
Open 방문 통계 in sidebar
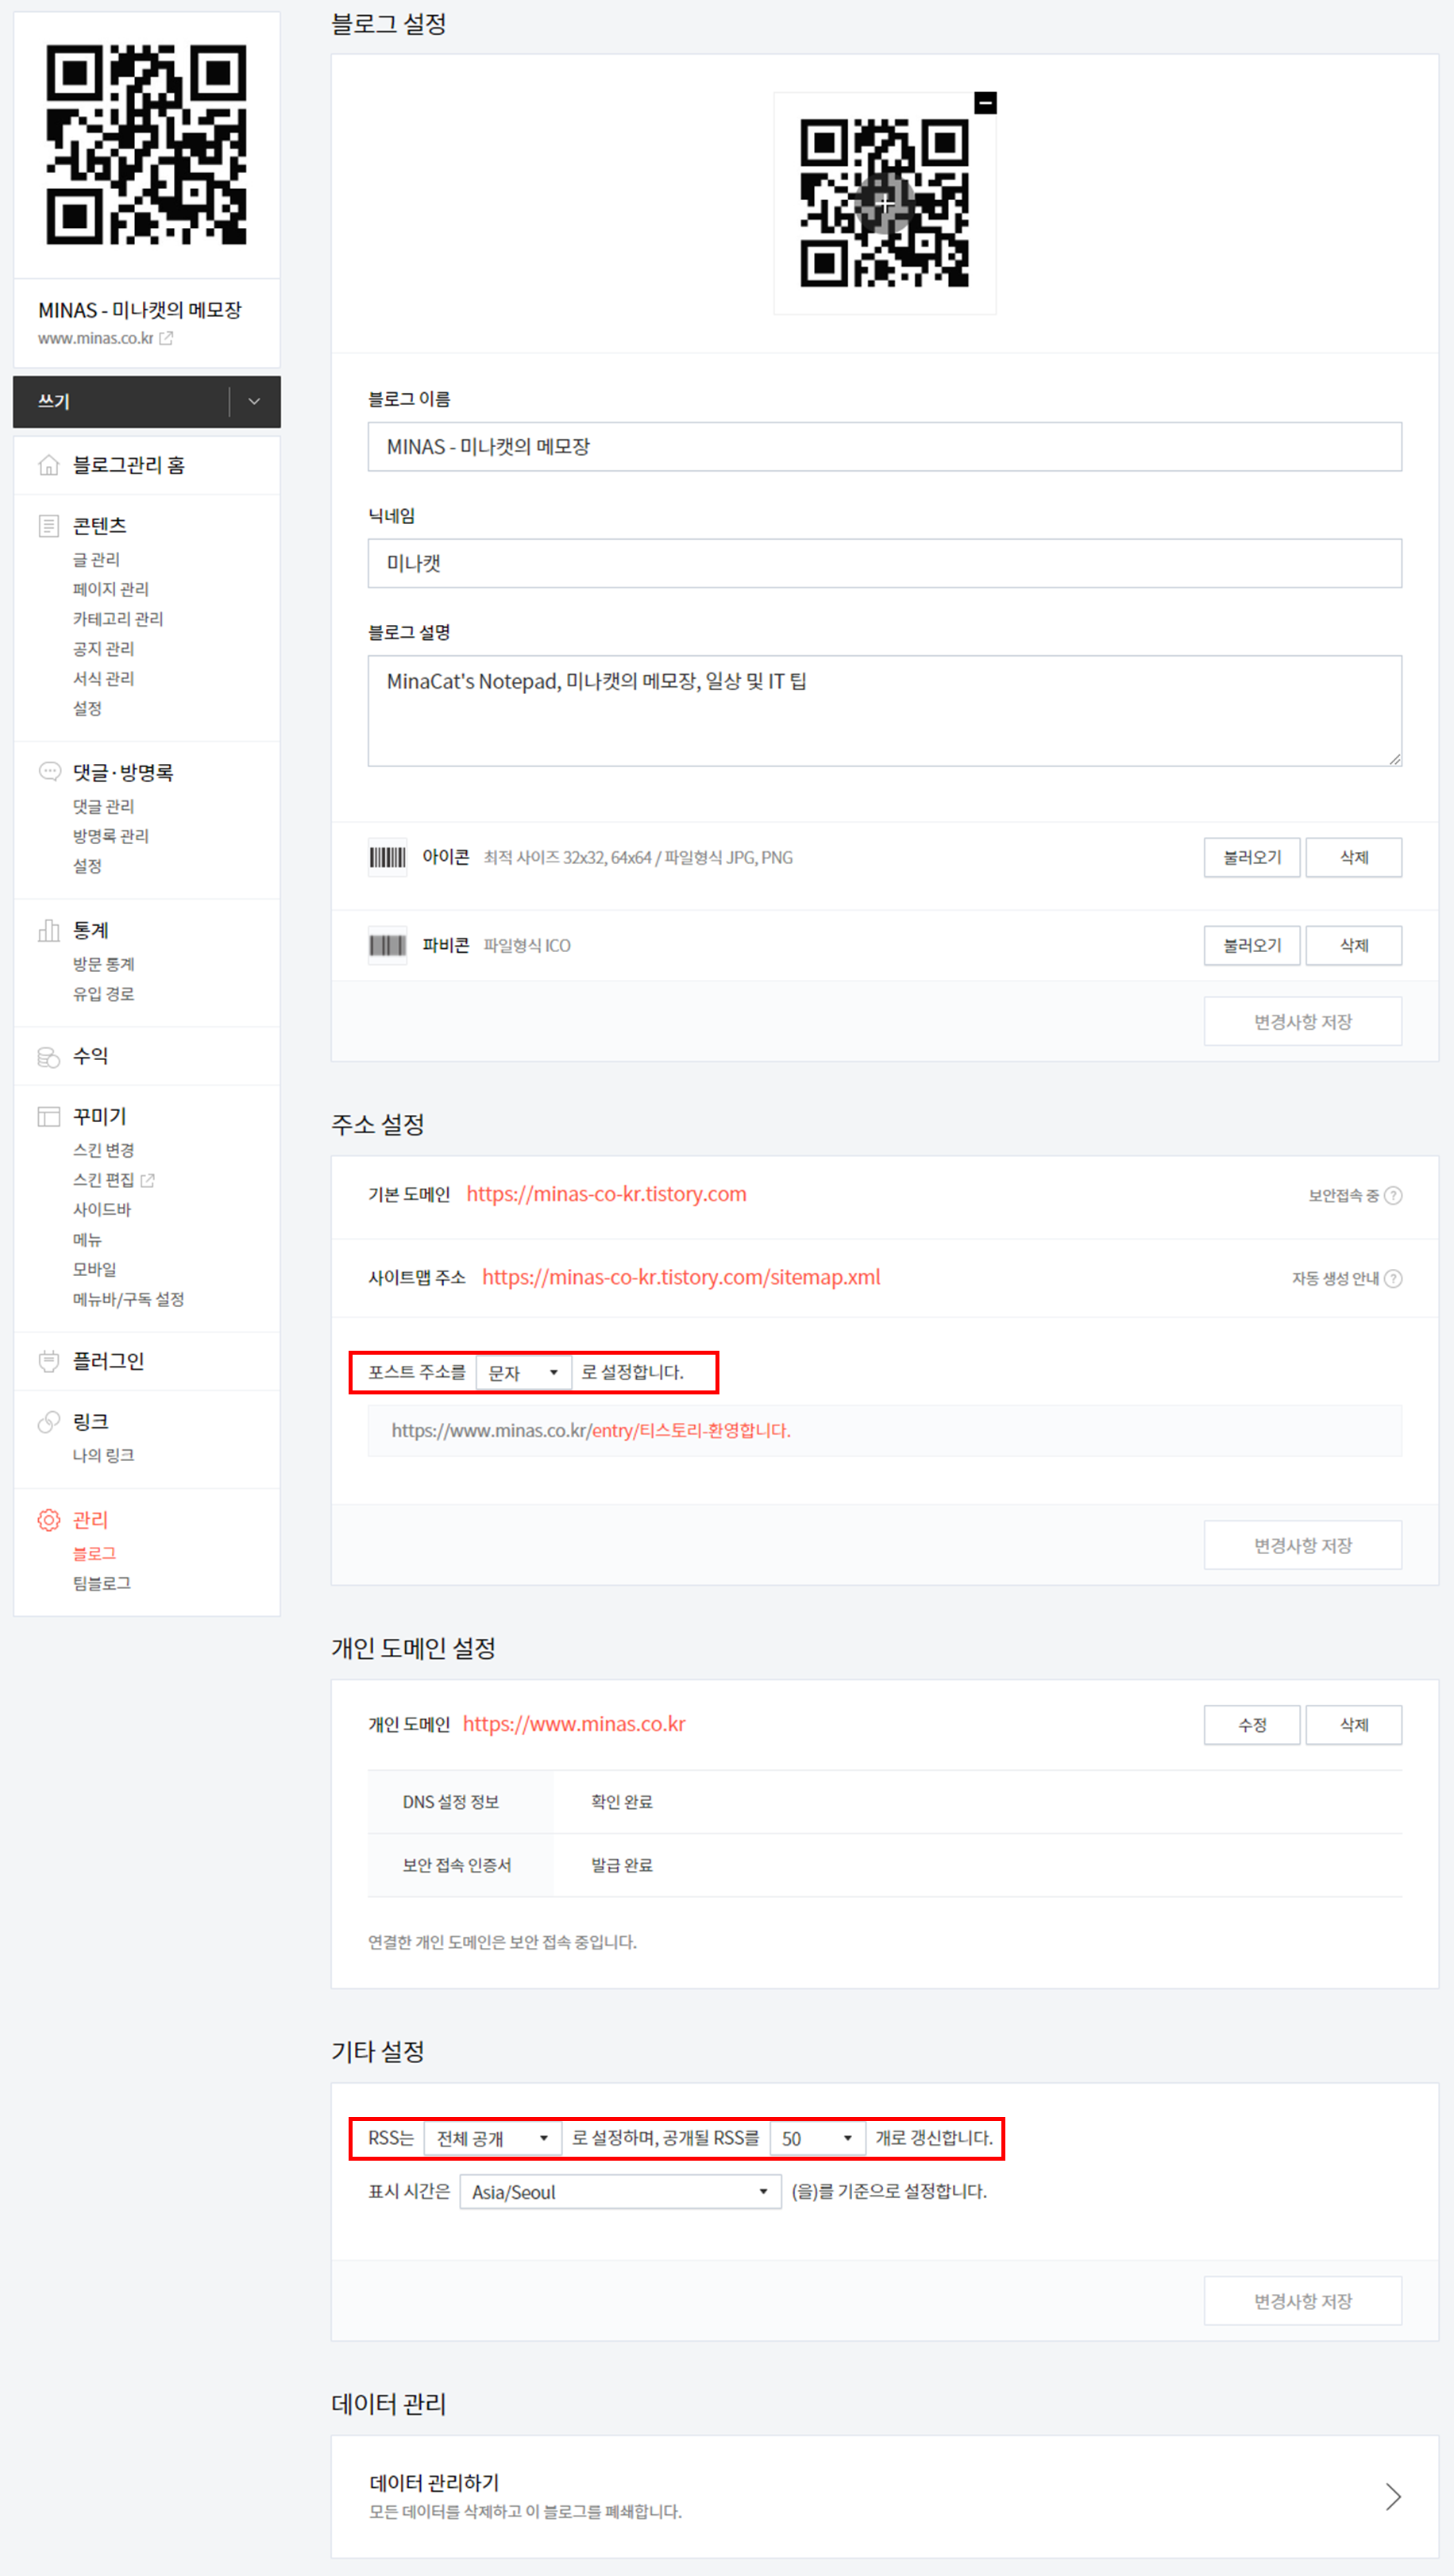coord(103,964)
